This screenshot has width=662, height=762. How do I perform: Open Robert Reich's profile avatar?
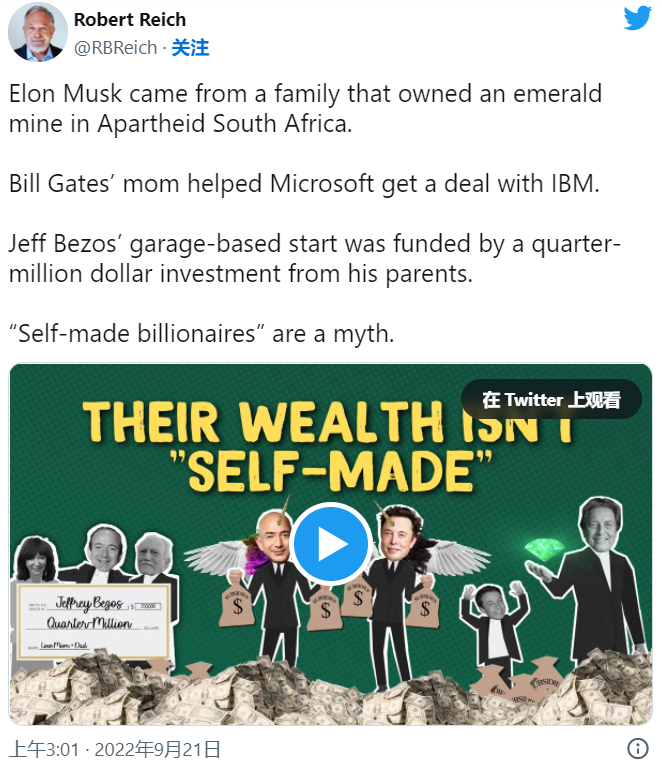pyautogui.click(x=38, y=32)
